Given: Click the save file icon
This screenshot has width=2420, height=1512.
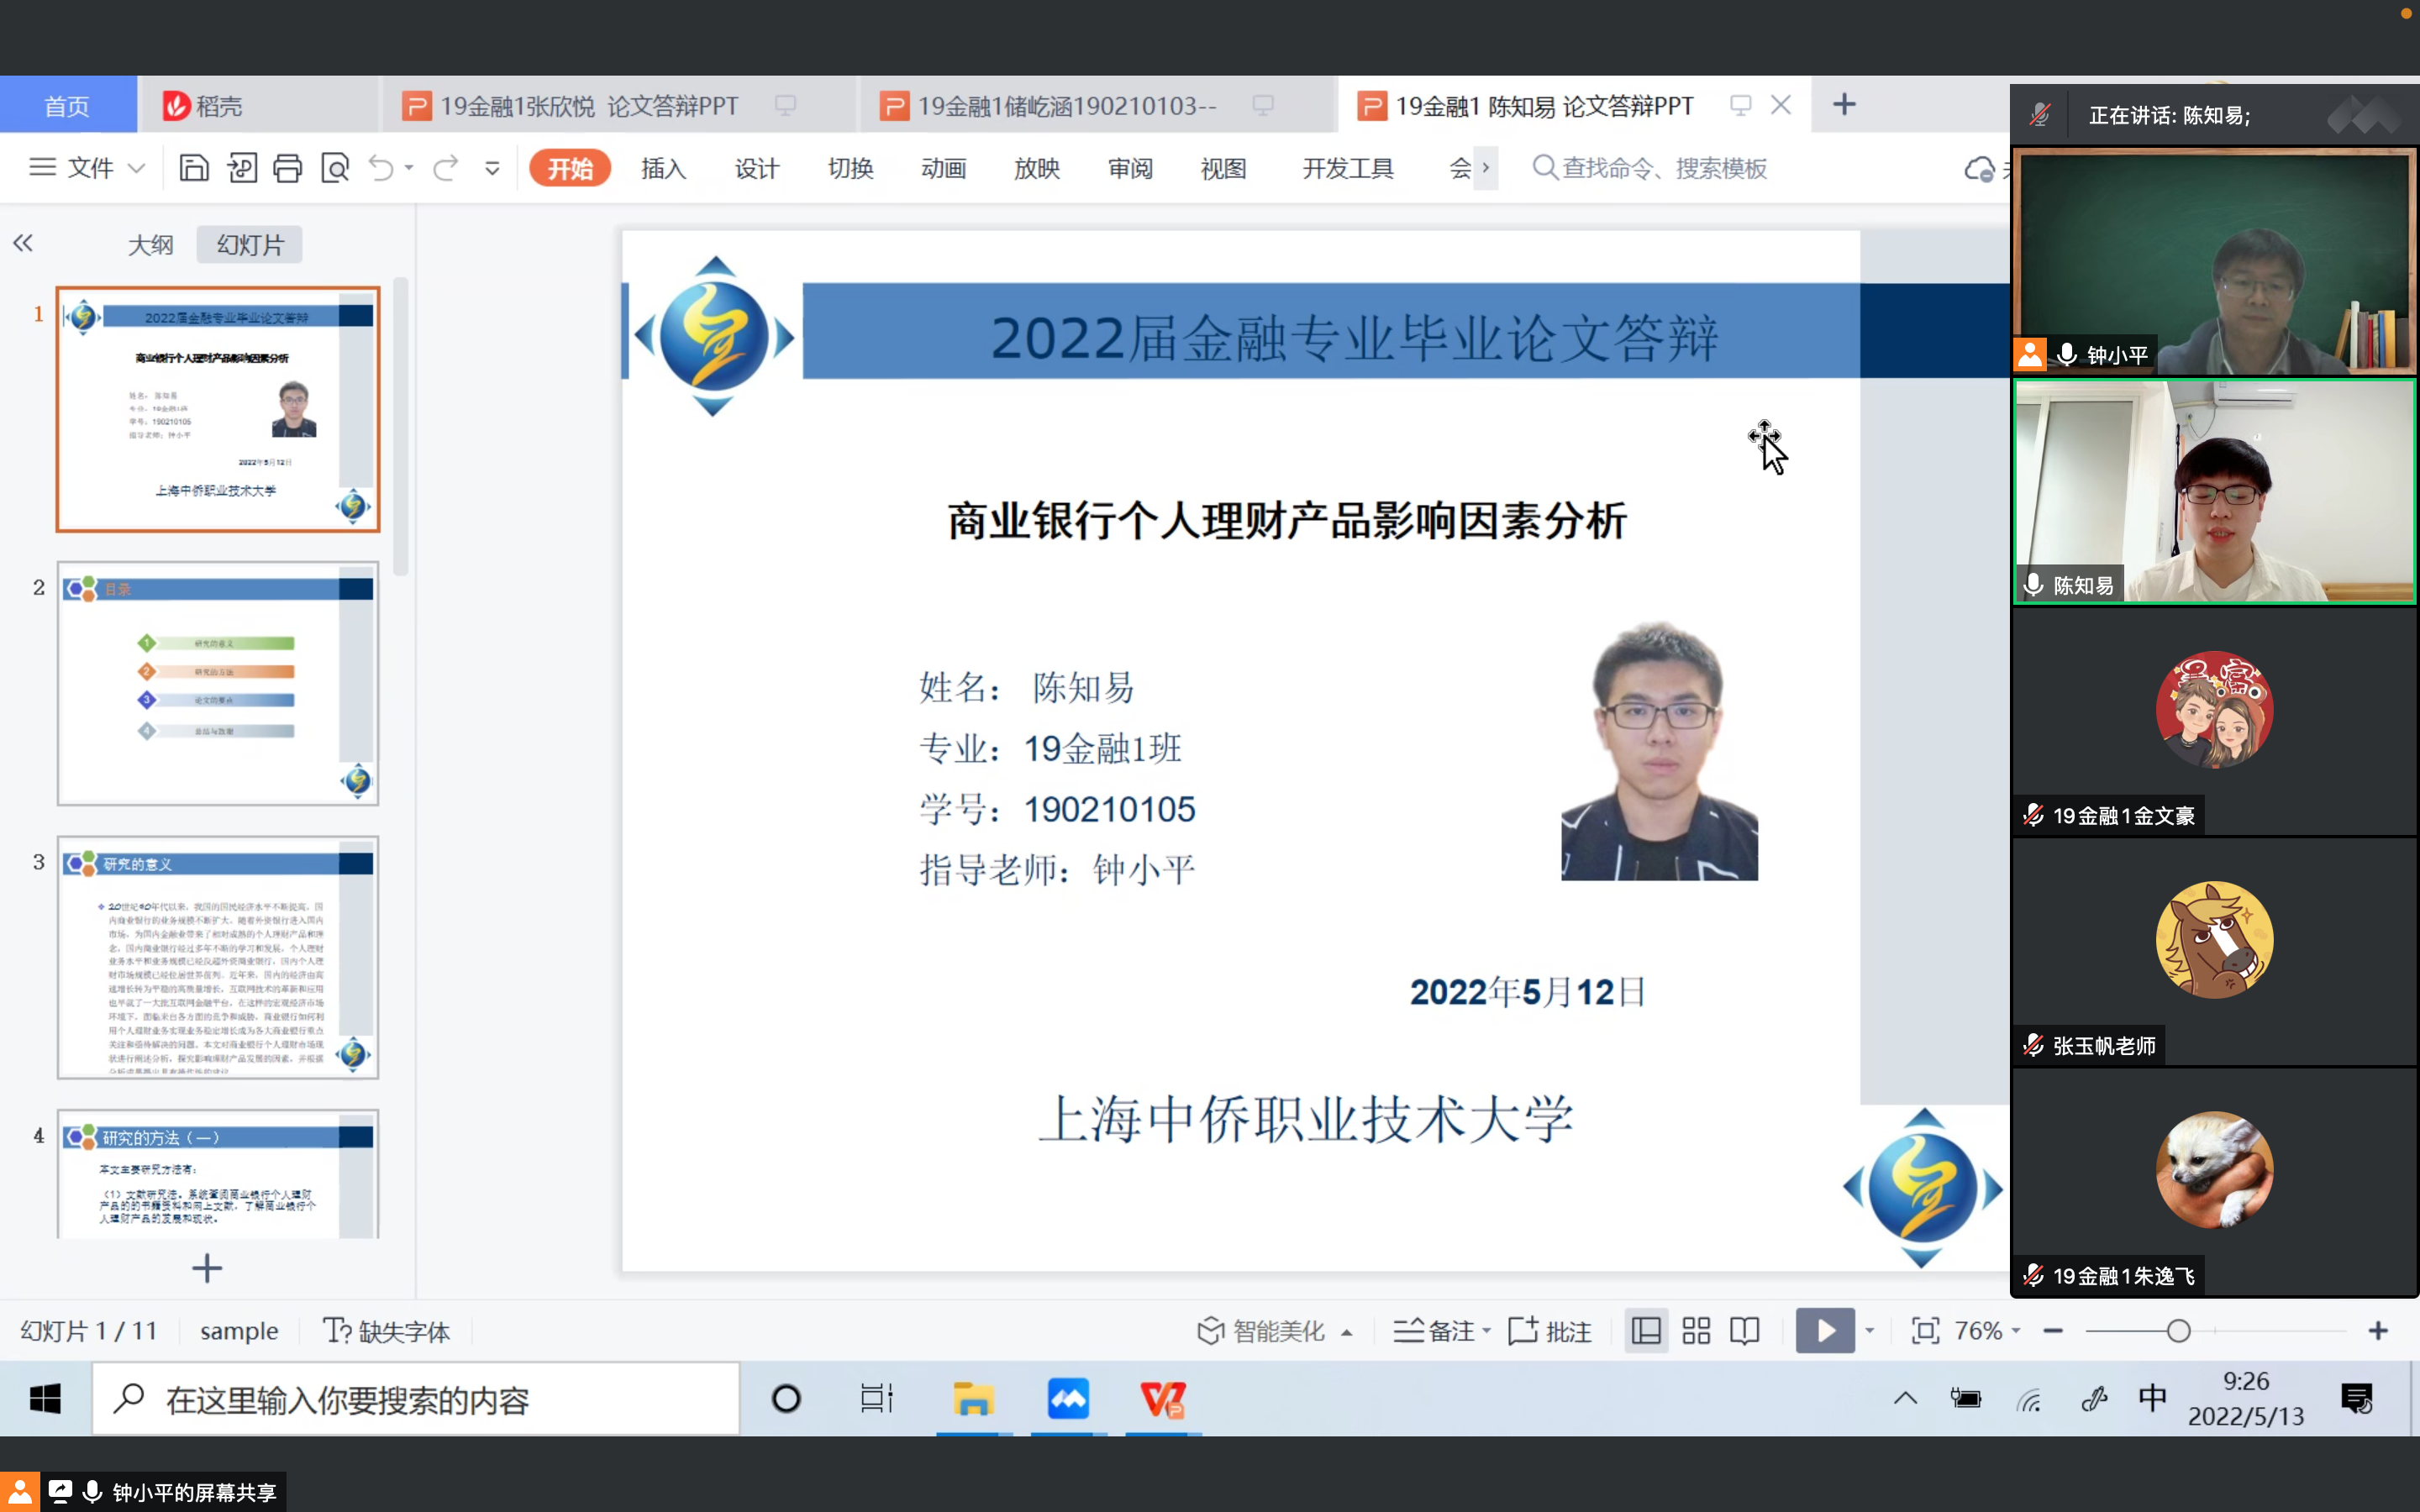Looking at the screenshot, I should pyautogui.click(x=193, y=168).
